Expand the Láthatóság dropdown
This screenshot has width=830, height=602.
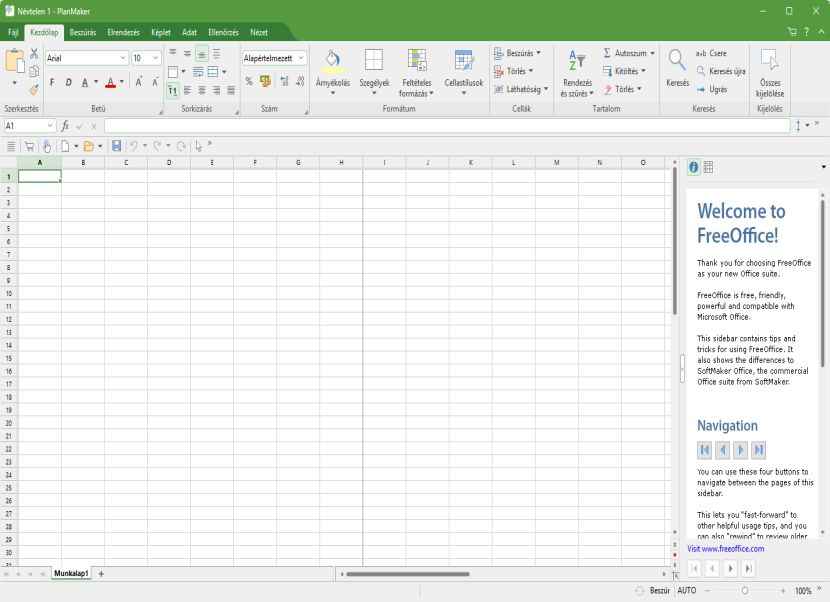tap(546, 89)
